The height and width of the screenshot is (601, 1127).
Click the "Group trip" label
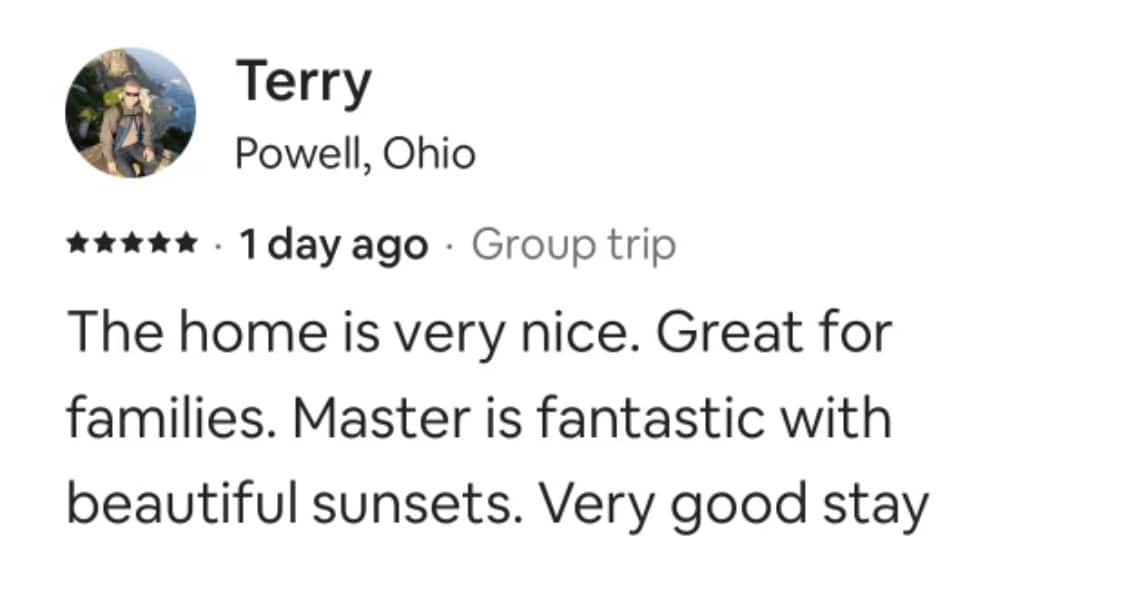pyautogui.click(x=574, y=246)
